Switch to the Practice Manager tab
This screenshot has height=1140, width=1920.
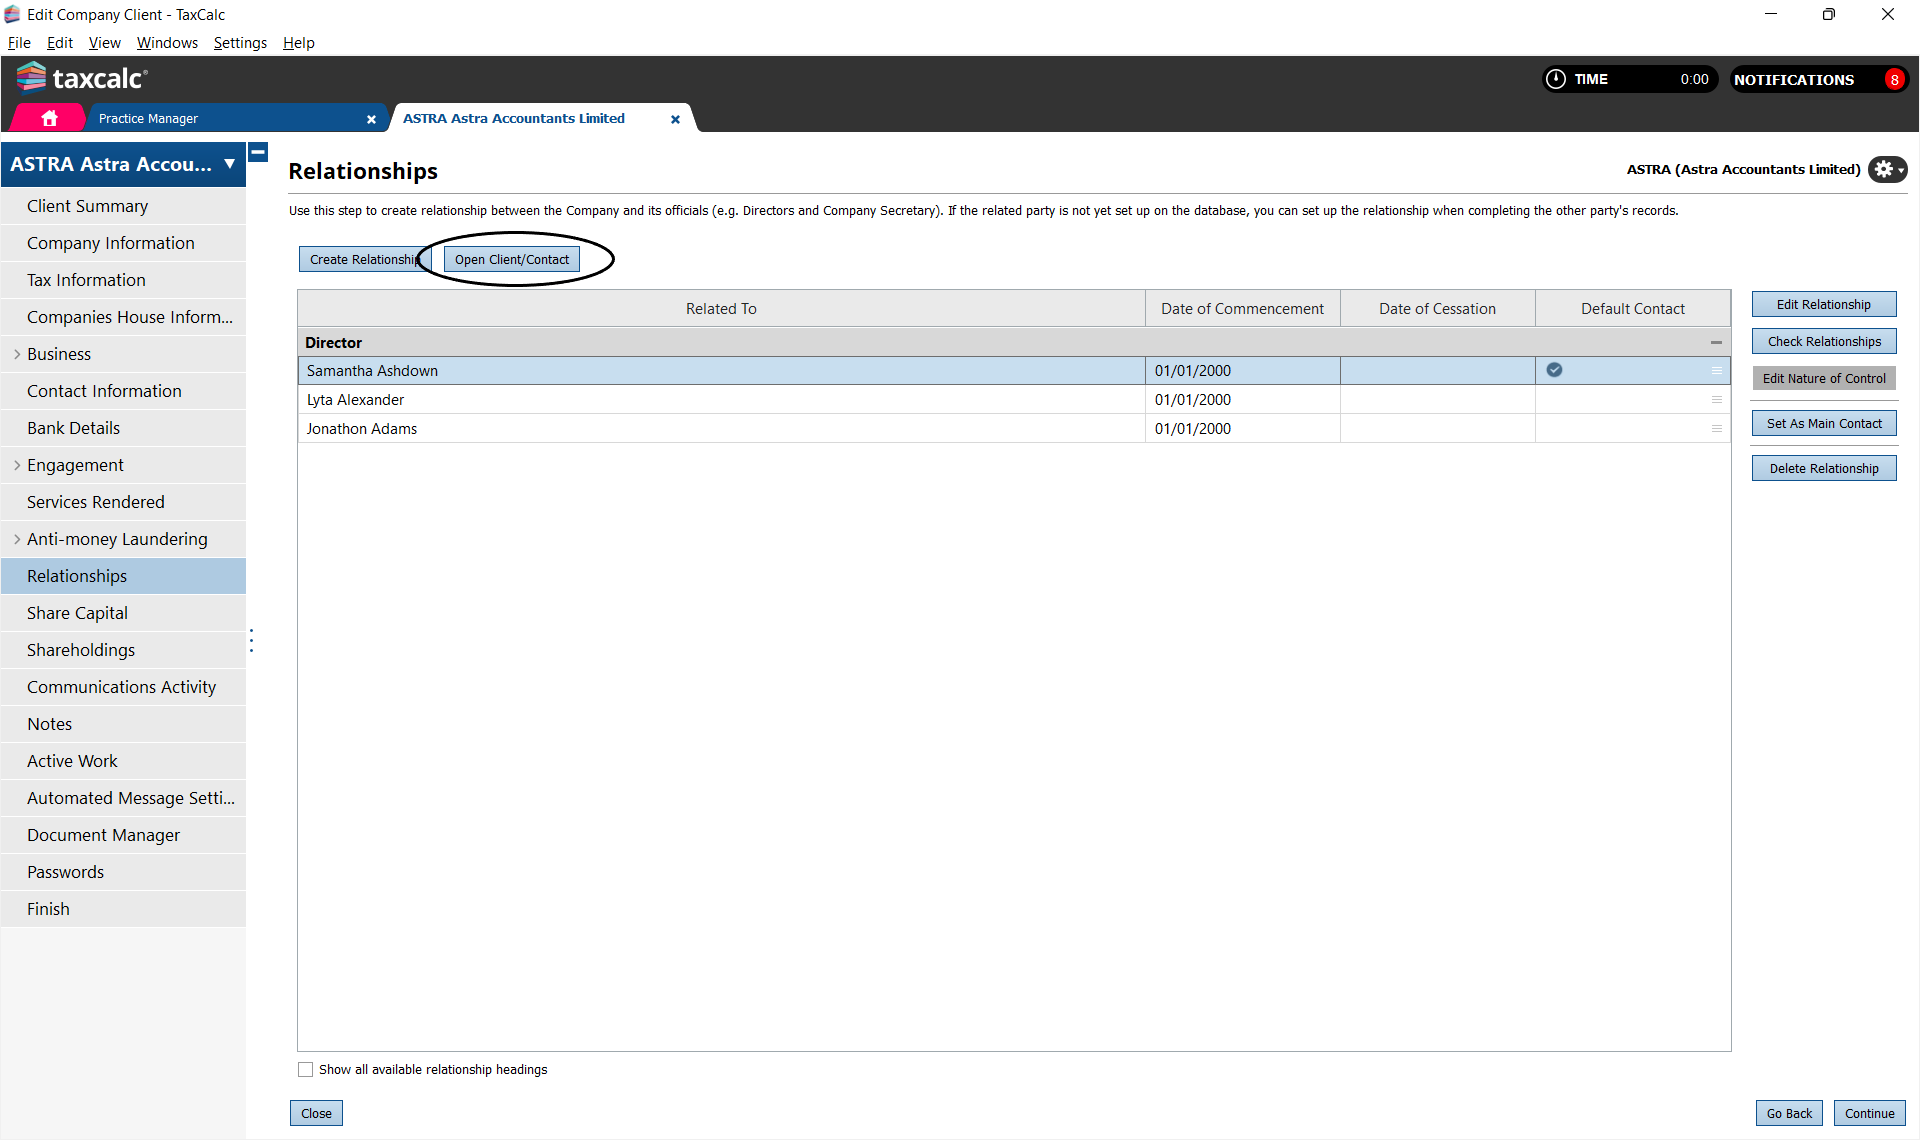click(148, 119)
